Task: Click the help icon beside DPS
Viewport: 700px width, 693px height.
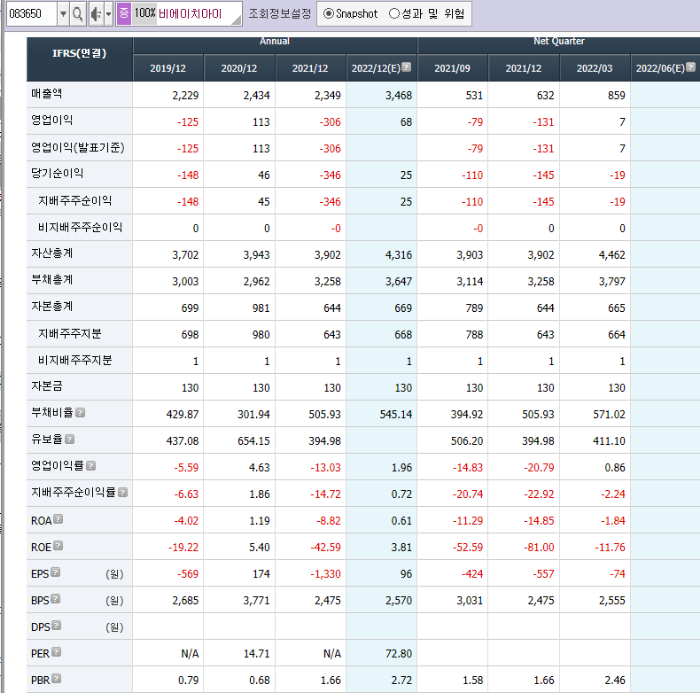Action: pyautogui.click(x=56, y=625)
